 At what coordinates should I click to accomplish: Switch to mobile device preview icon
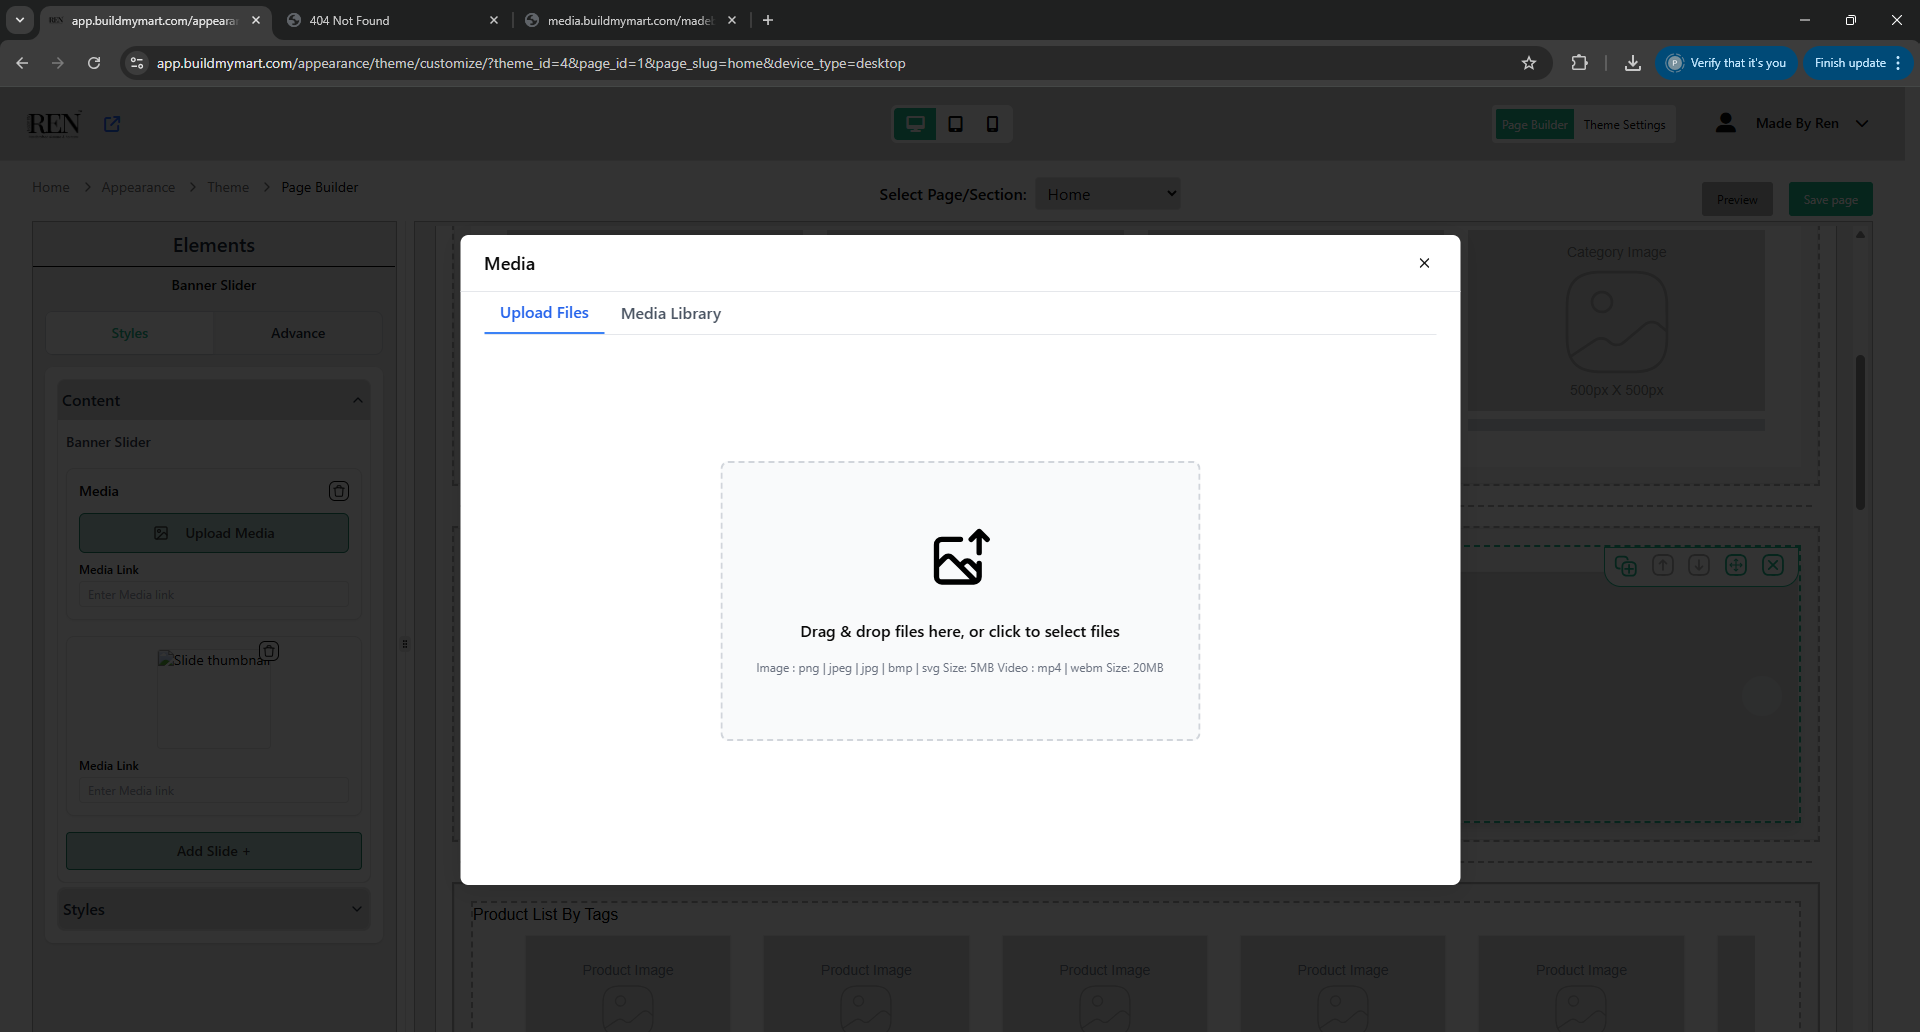[x=992, y=124]
